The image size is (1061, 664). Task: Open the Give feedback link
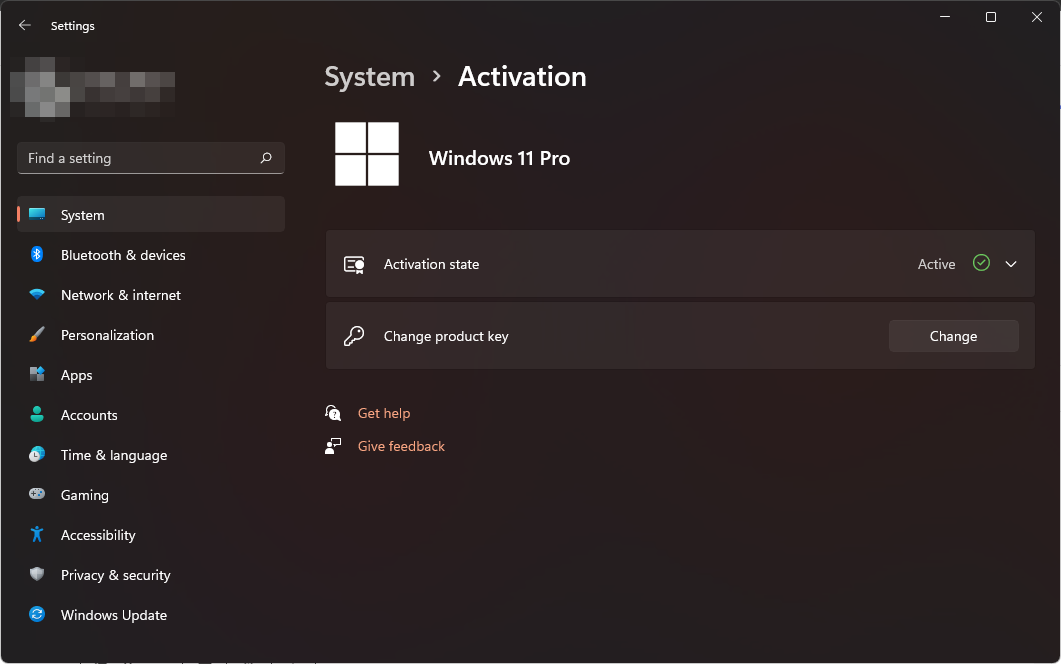(x=401, y=446)
